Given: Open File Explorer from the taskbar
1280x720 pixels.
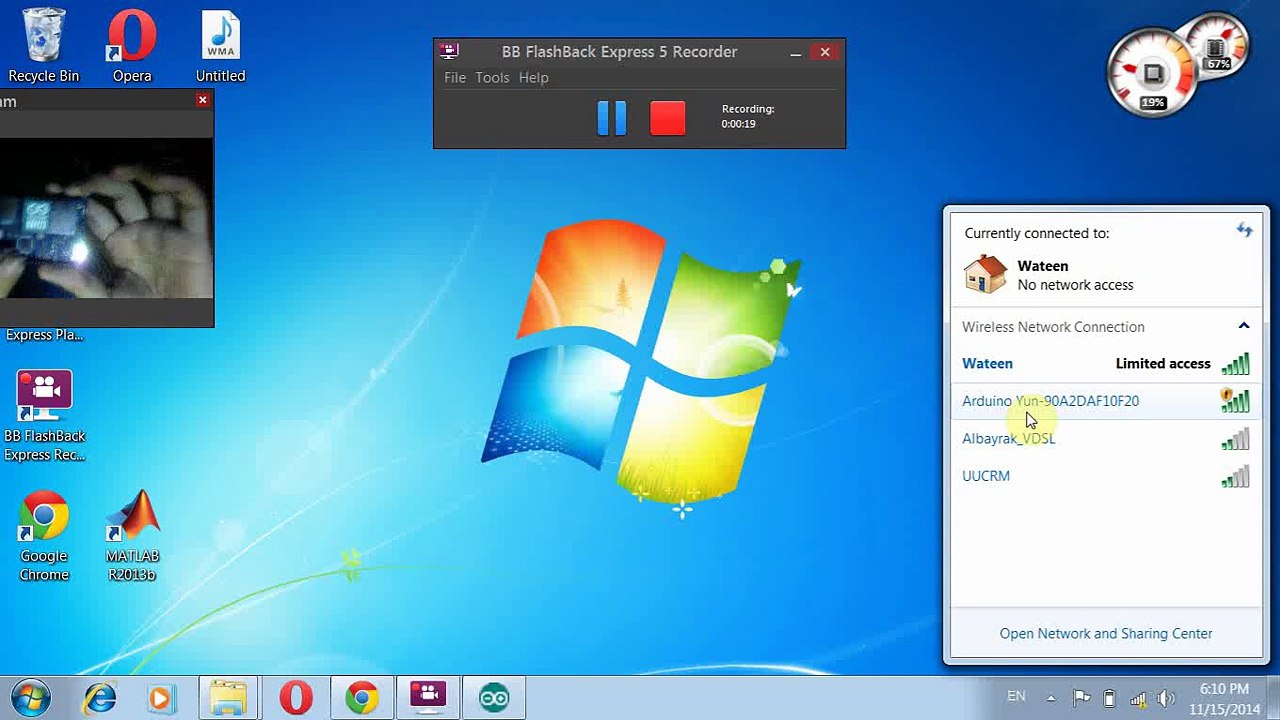Looking at the screenshot, I should click(x=228, y=697).
